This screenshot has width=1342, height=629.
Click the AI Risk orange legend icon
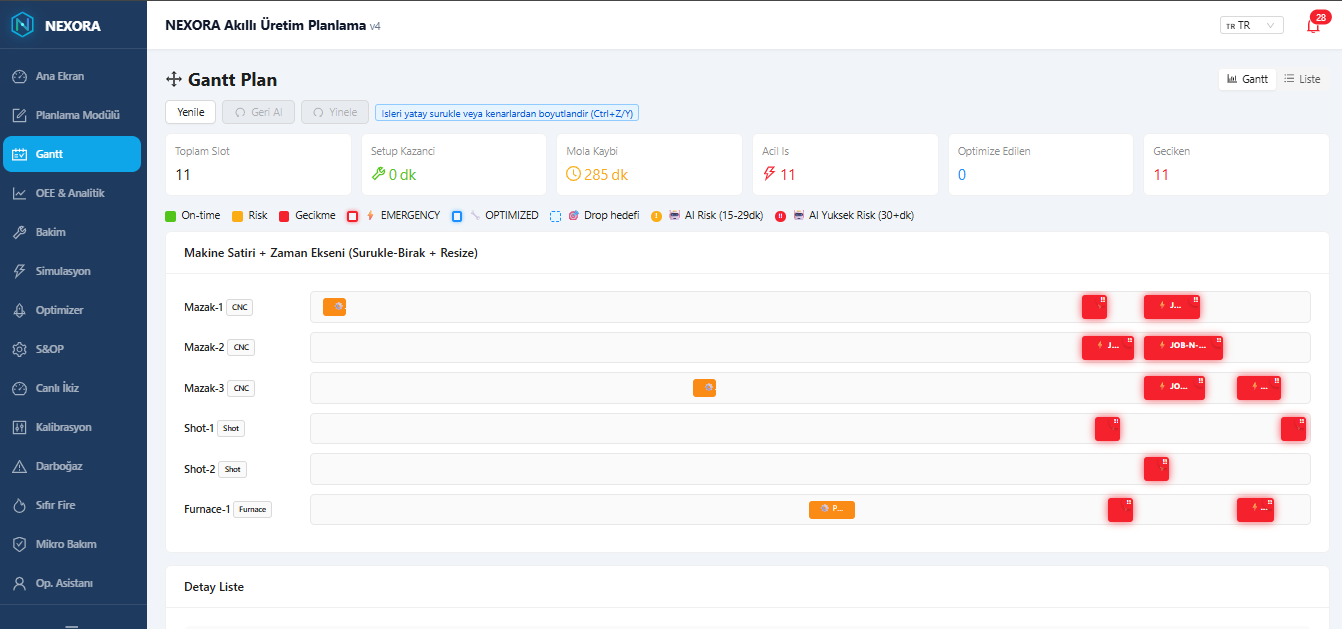[x=656, y=216]
